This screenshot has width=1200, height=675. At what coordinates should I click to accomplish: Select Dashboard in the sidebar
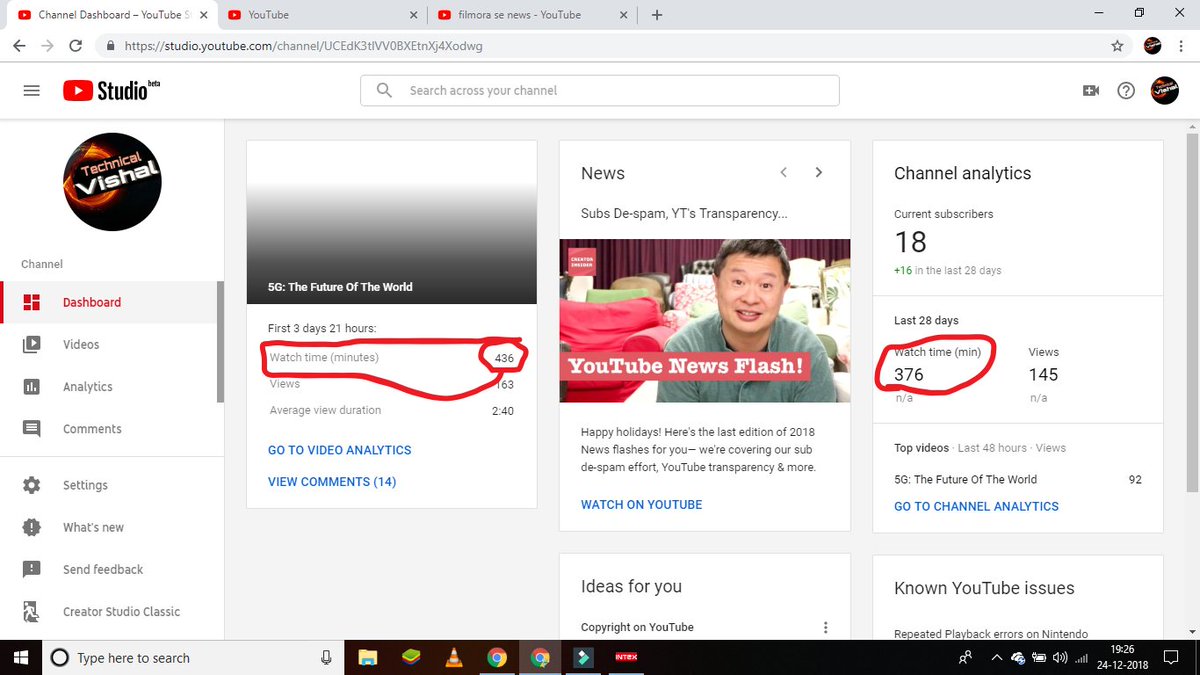(x=109, y=302)
